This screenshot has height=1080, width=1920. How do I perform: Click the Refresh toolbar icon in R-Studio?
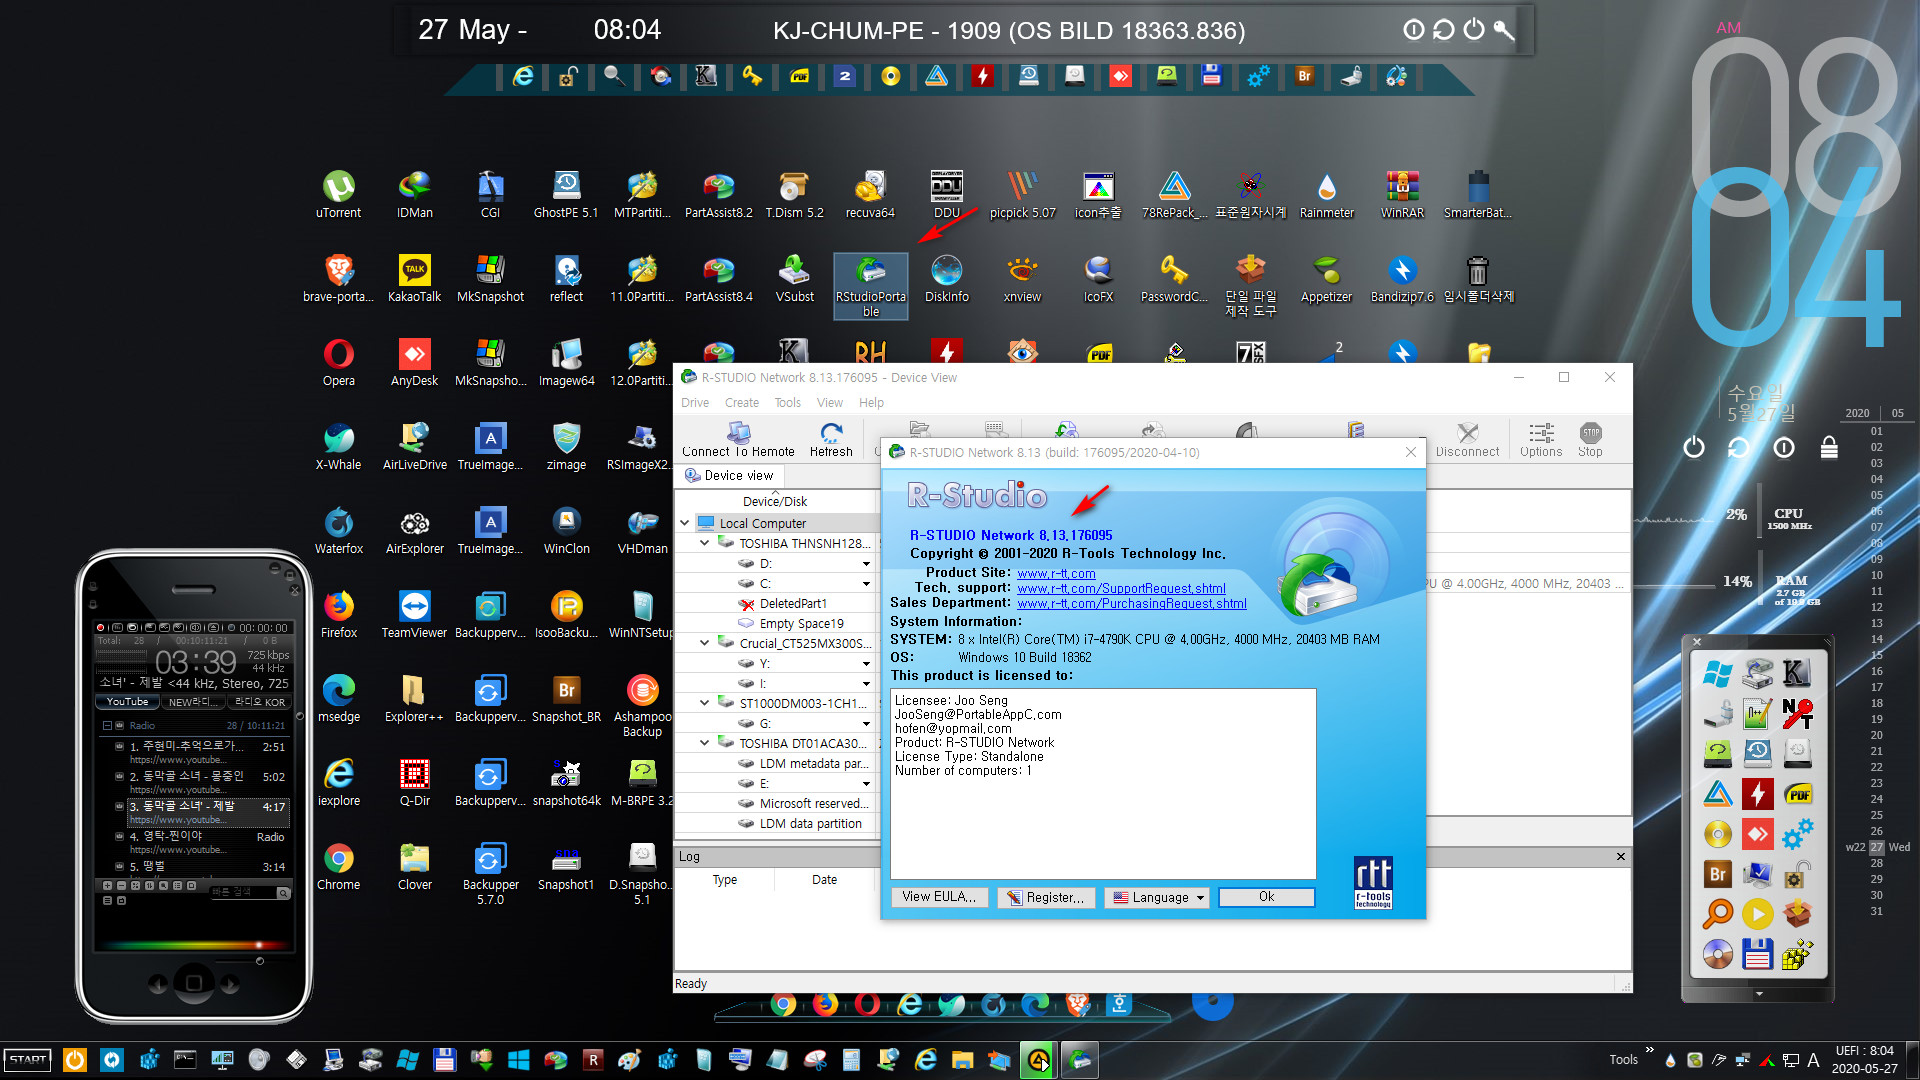click(x=831, y=439)
